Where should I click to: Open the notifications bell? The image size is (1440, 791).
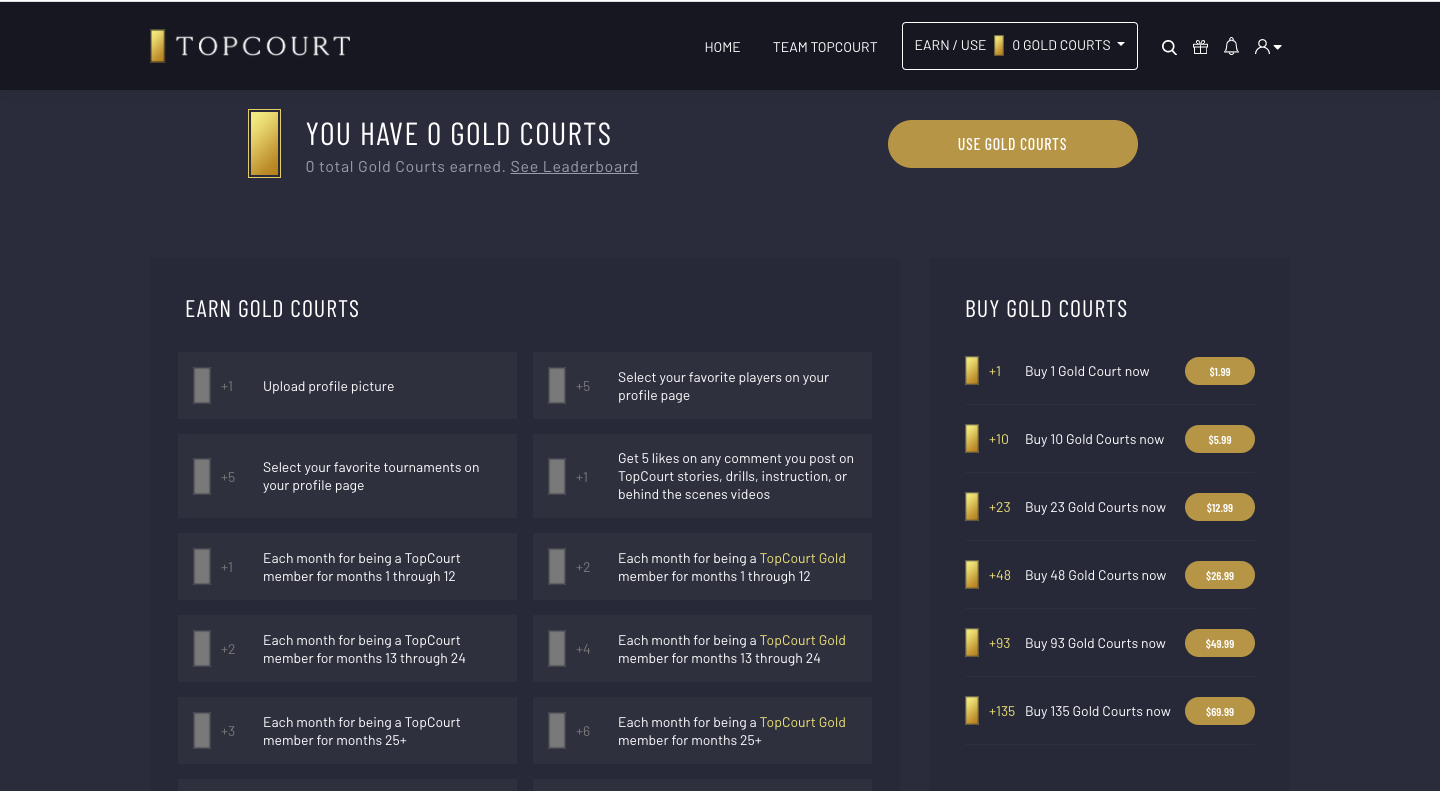pos(1231,47)
